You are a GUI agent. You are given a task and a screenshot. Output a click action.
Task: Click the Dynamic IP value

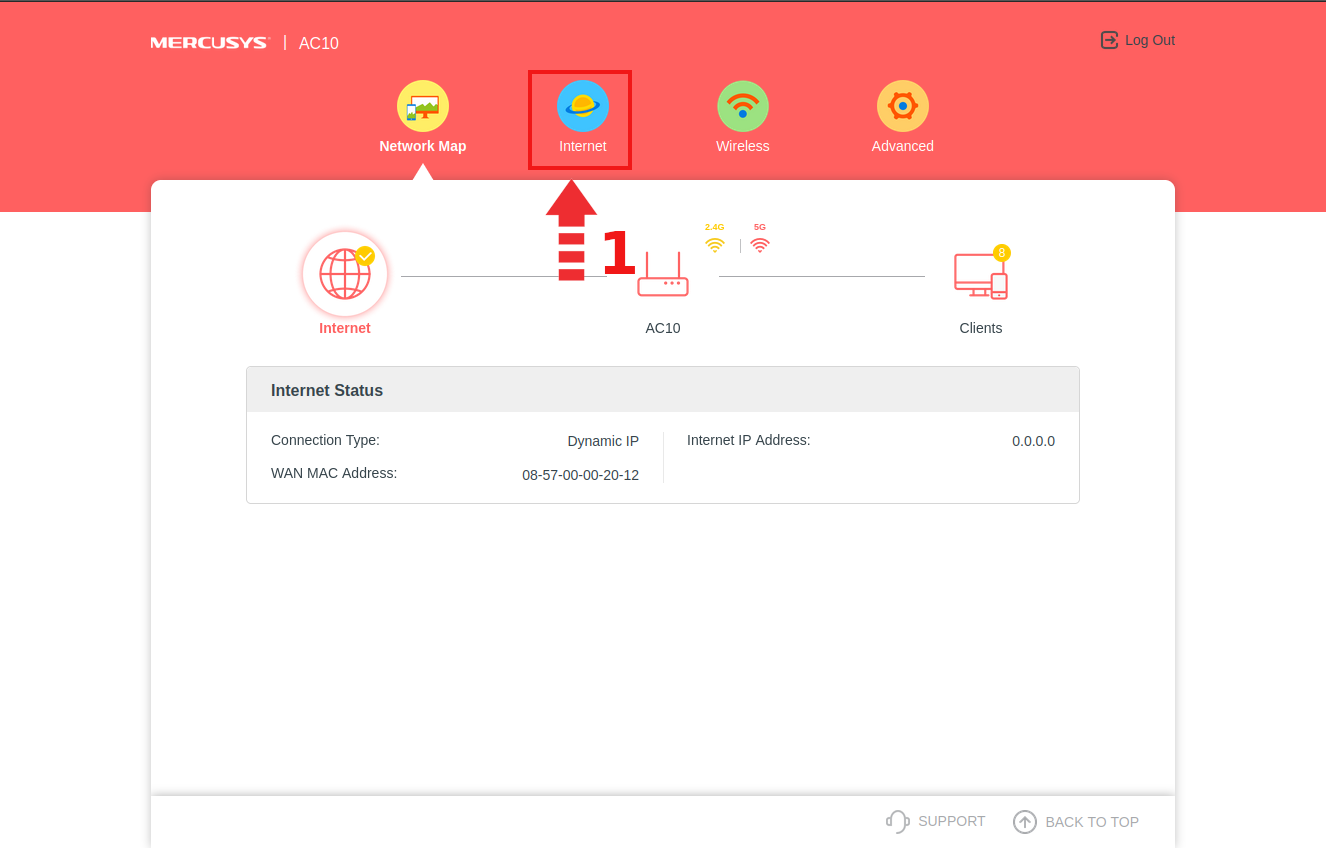603,441
